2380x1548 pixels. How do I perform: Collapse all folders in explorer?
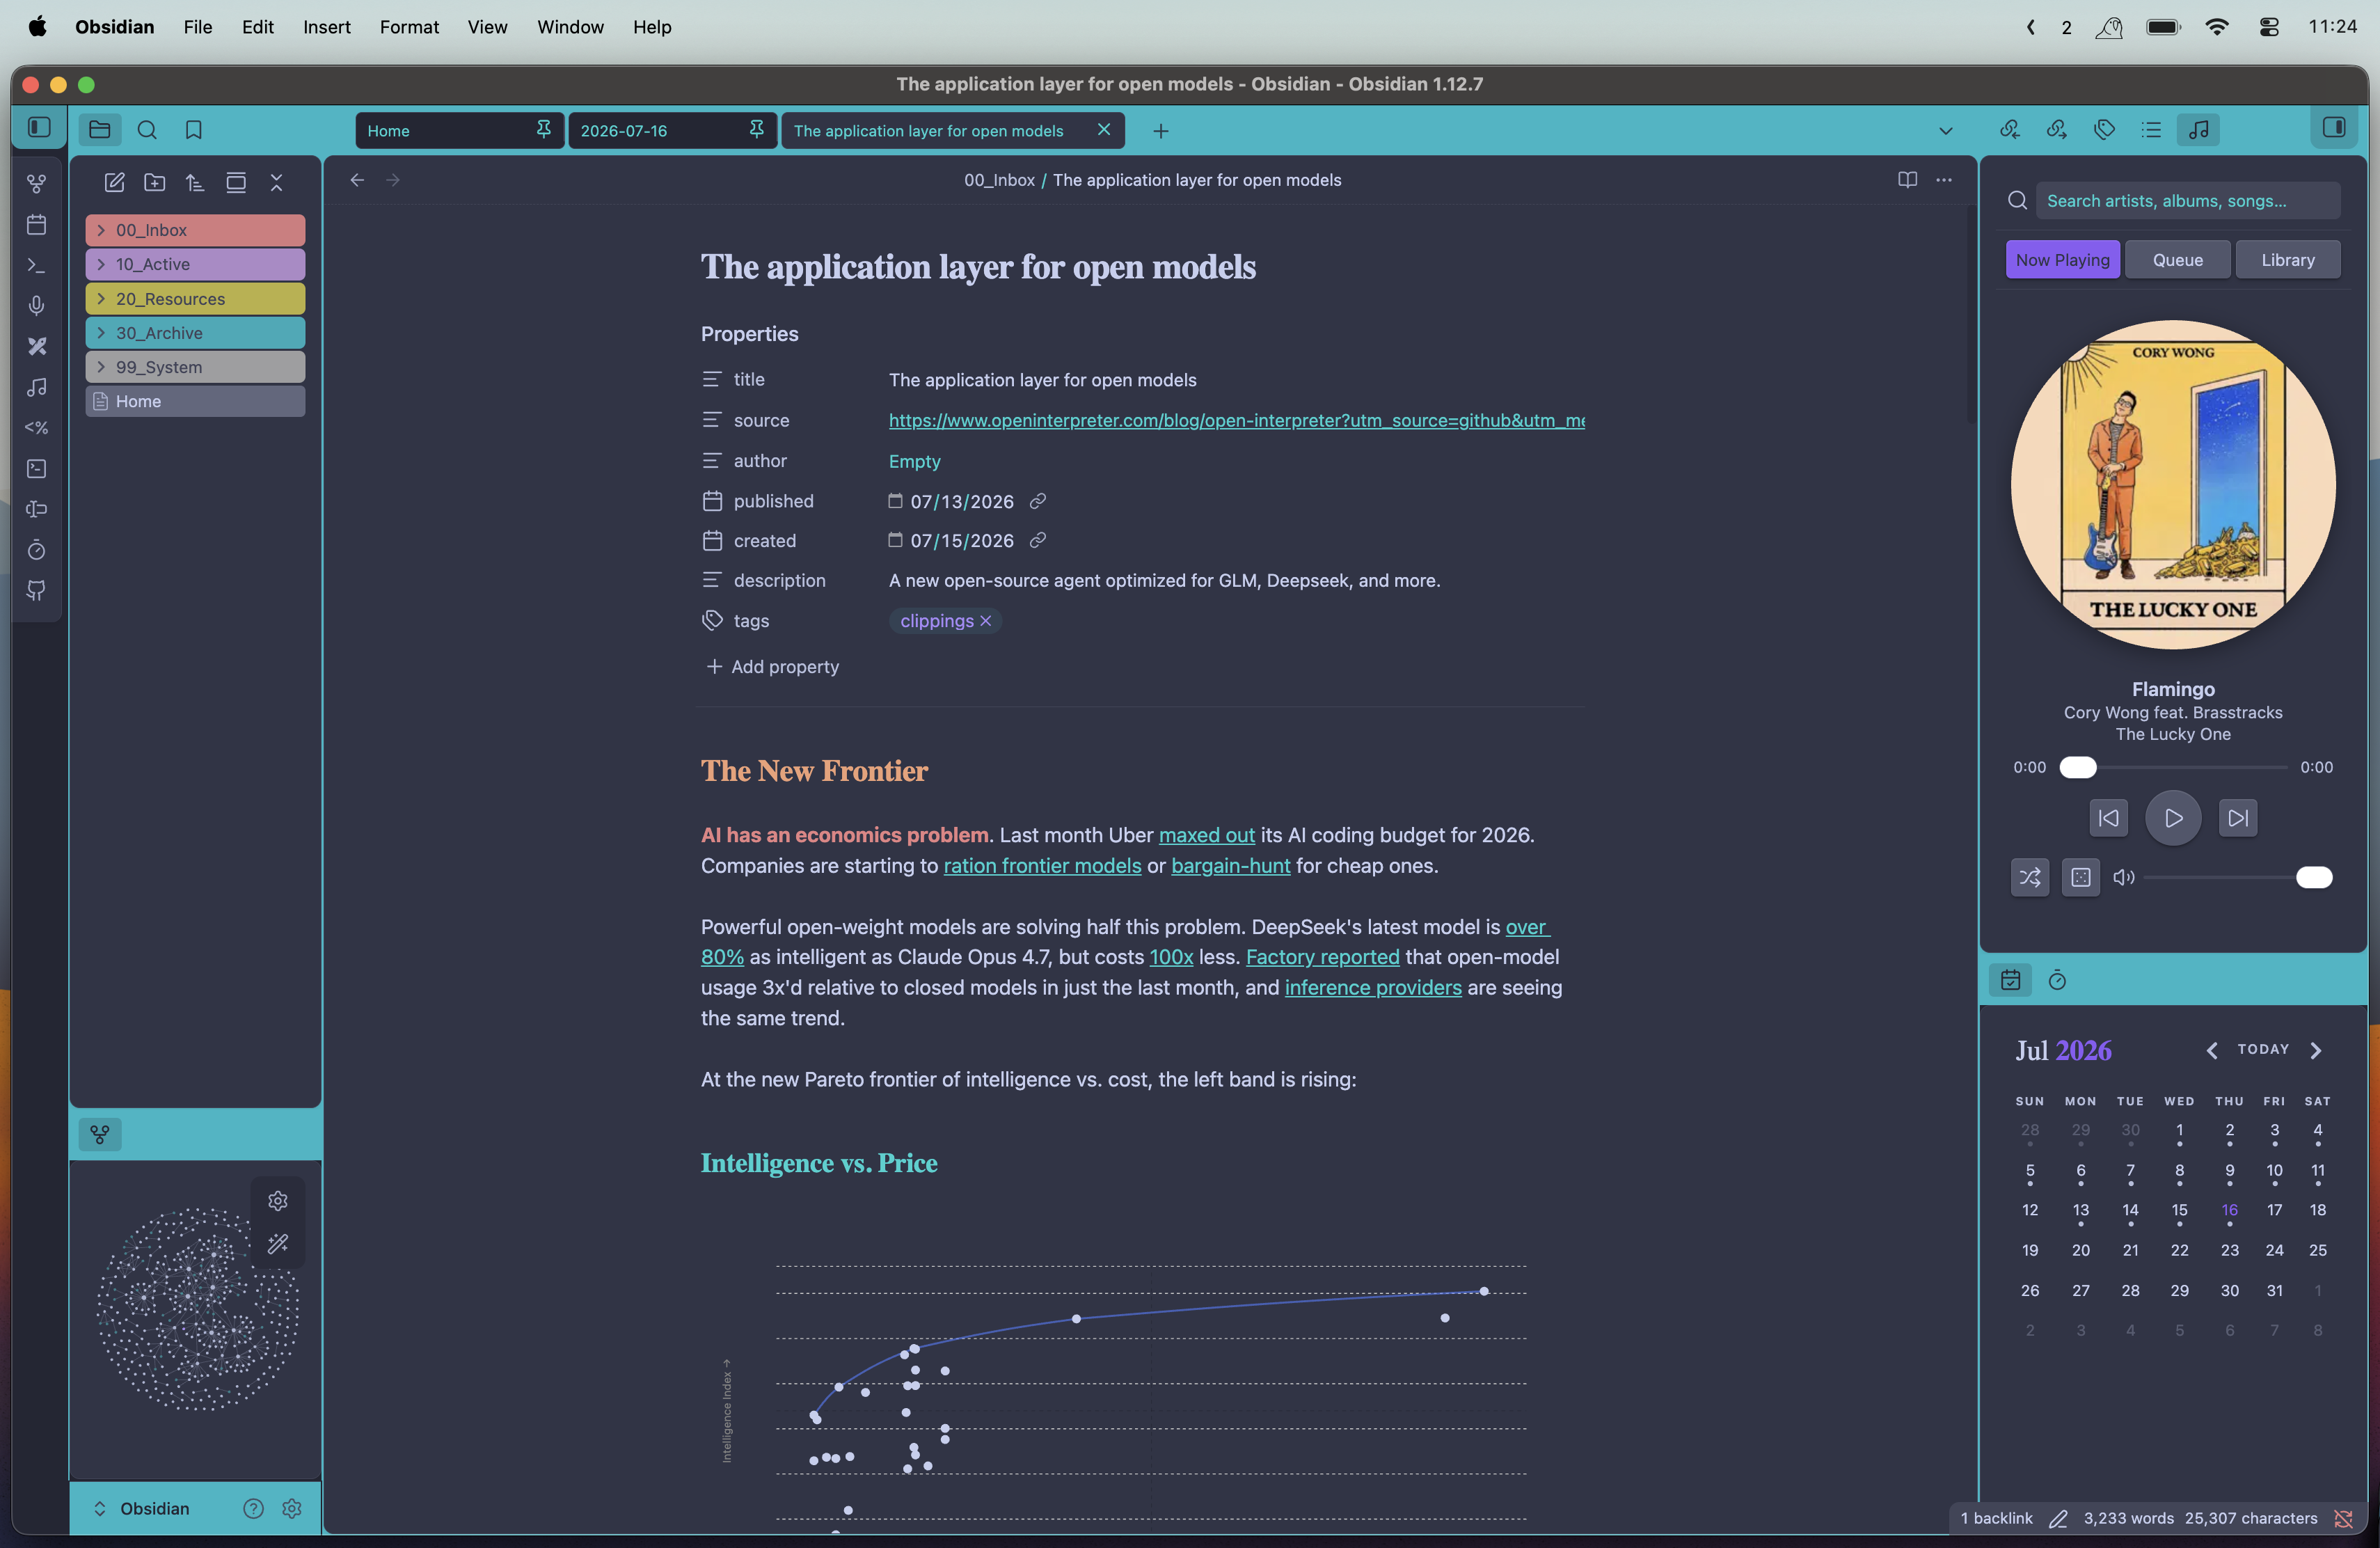277,182
